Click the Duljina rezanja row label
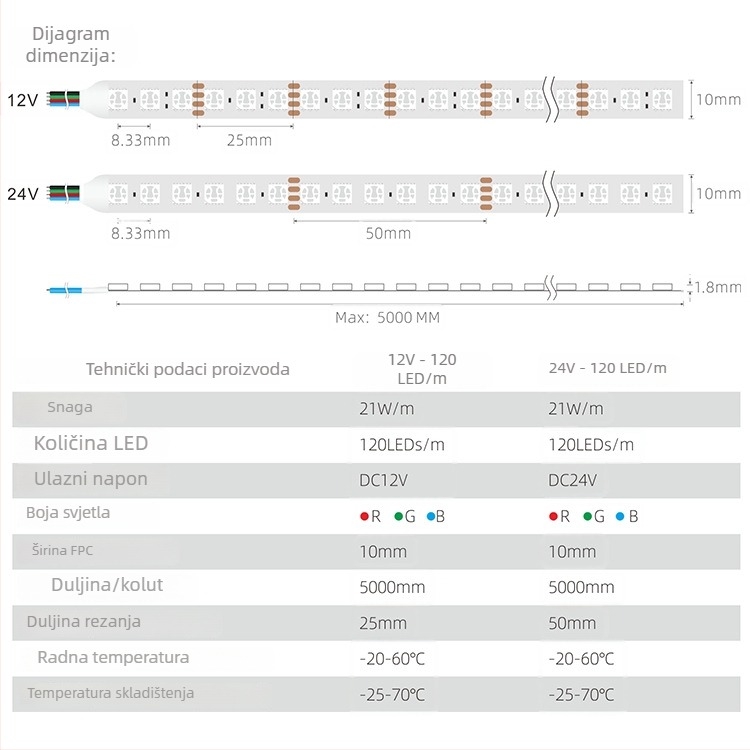 (84, 621)
